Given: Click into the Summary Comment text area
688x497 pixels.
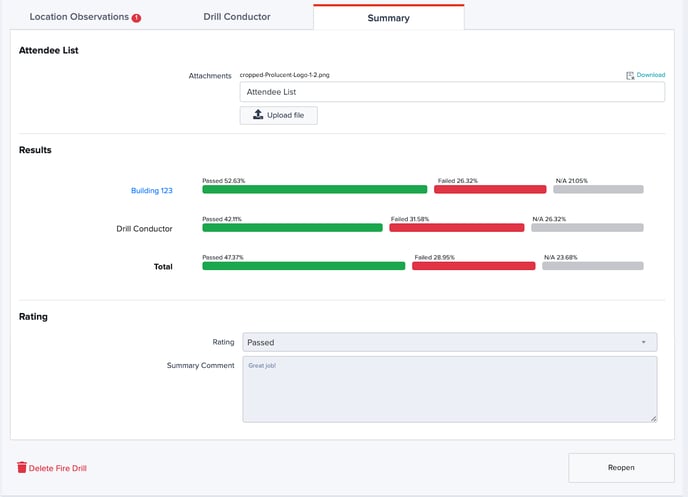Looking at the screenshot, I should pyautogui.click(x=450, y=390).
